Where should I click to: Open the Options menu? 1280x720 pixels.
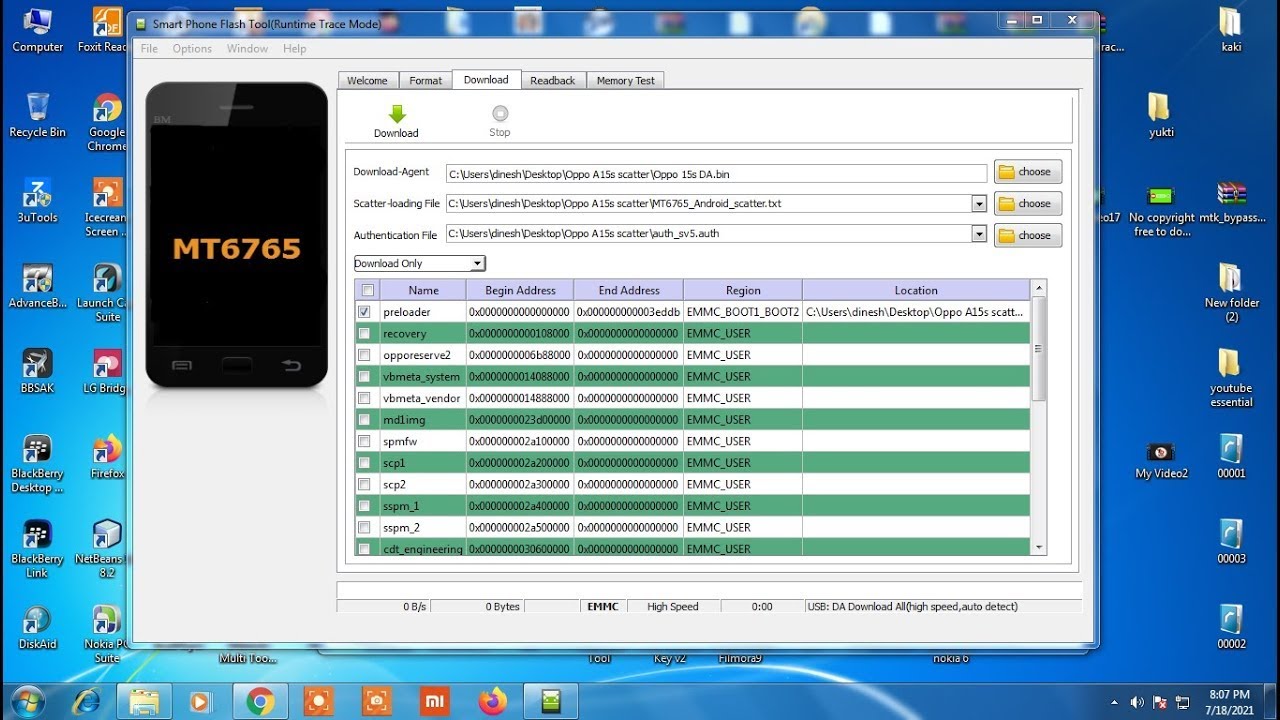(192, 48)
